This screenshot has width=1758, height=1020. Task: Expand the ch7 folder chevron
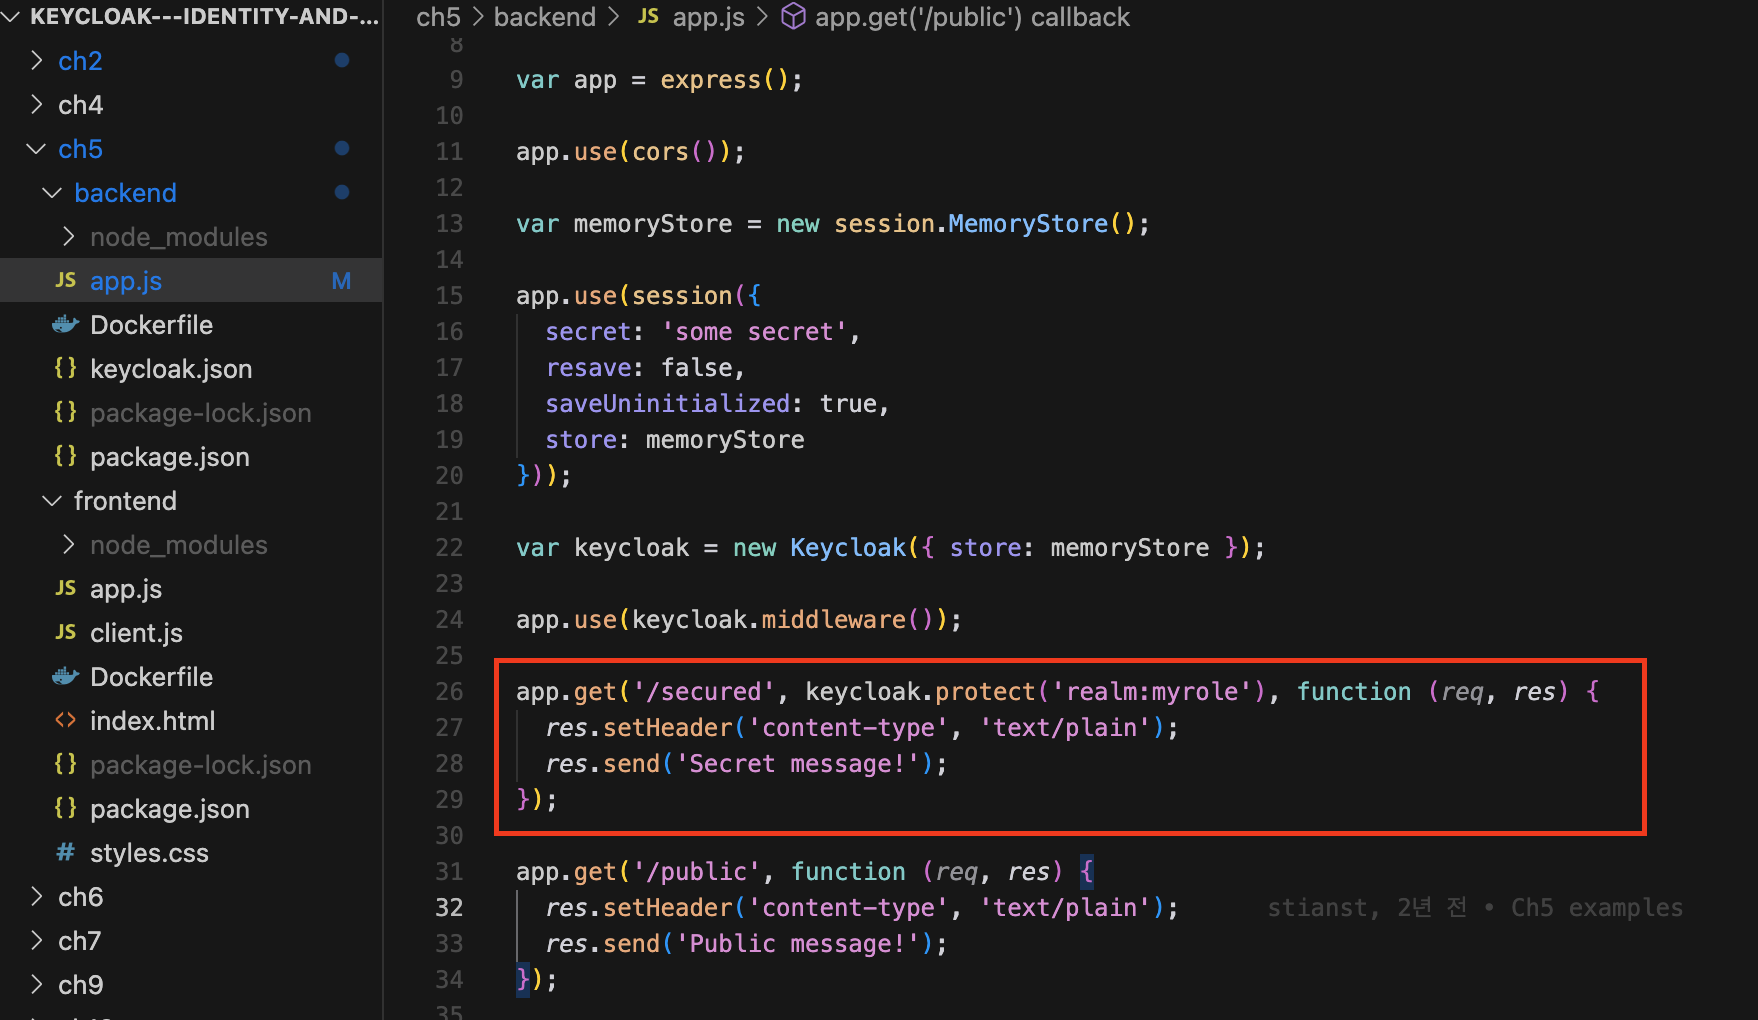pyautogui.click(x=37, y=941)
